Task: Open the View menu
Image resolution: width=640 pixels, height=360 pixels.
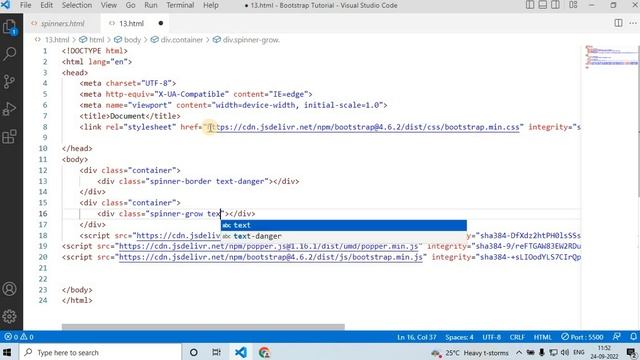Action: 109,5
